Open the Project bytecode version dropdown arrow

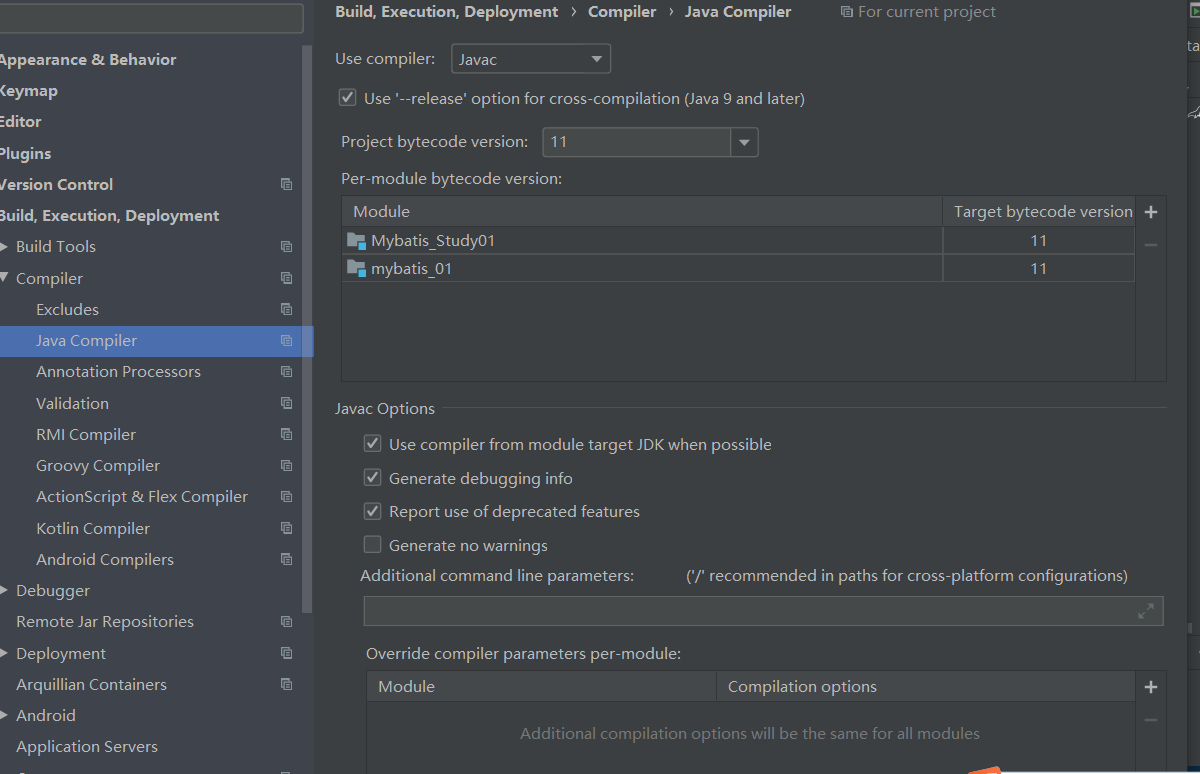(x=744, y=142)
